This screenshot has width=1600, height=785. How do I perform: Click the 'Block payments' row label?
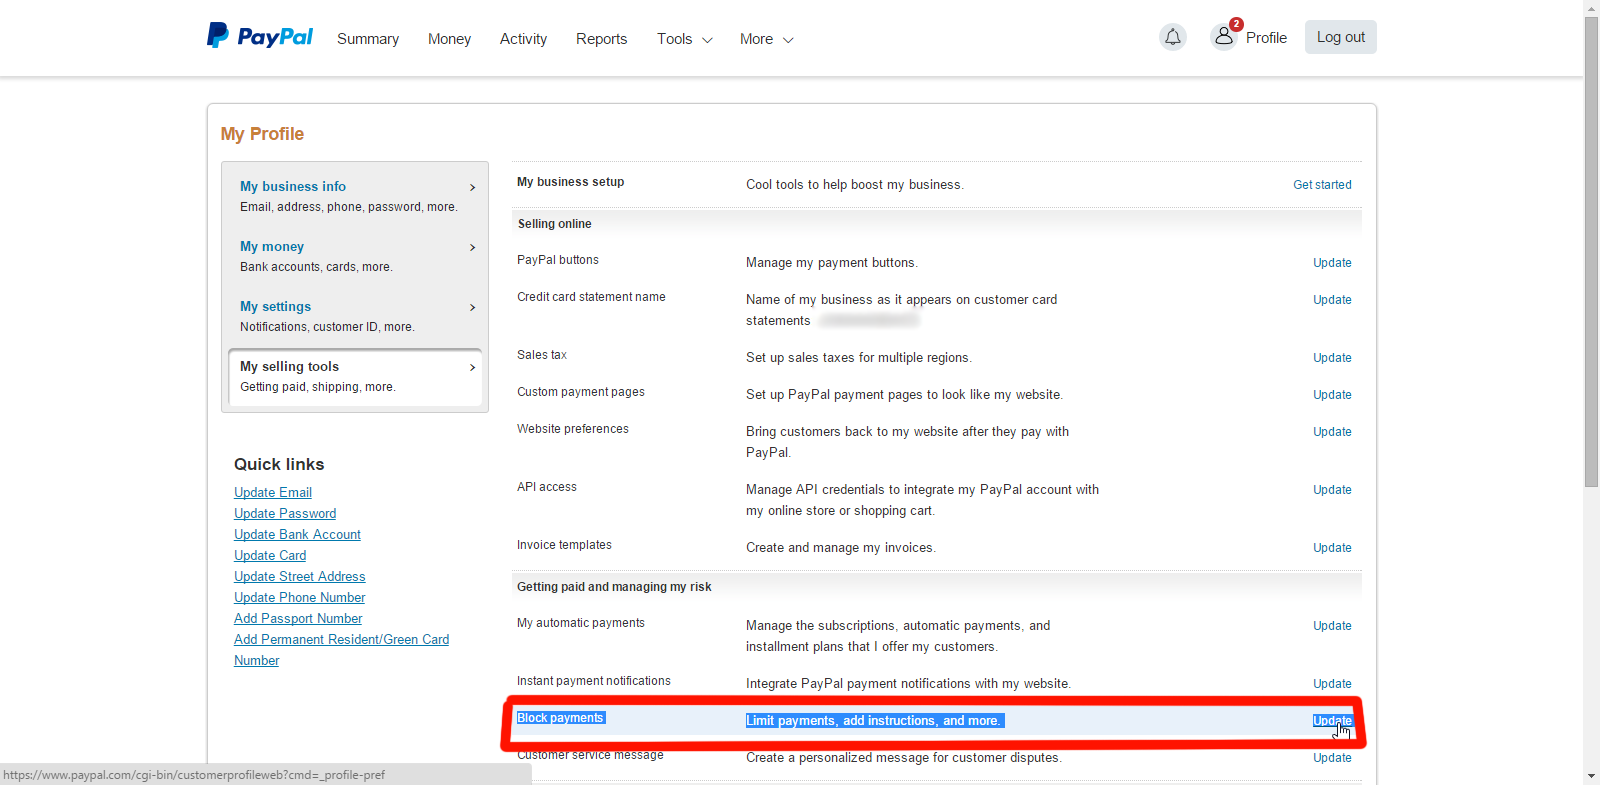(560, 718)
